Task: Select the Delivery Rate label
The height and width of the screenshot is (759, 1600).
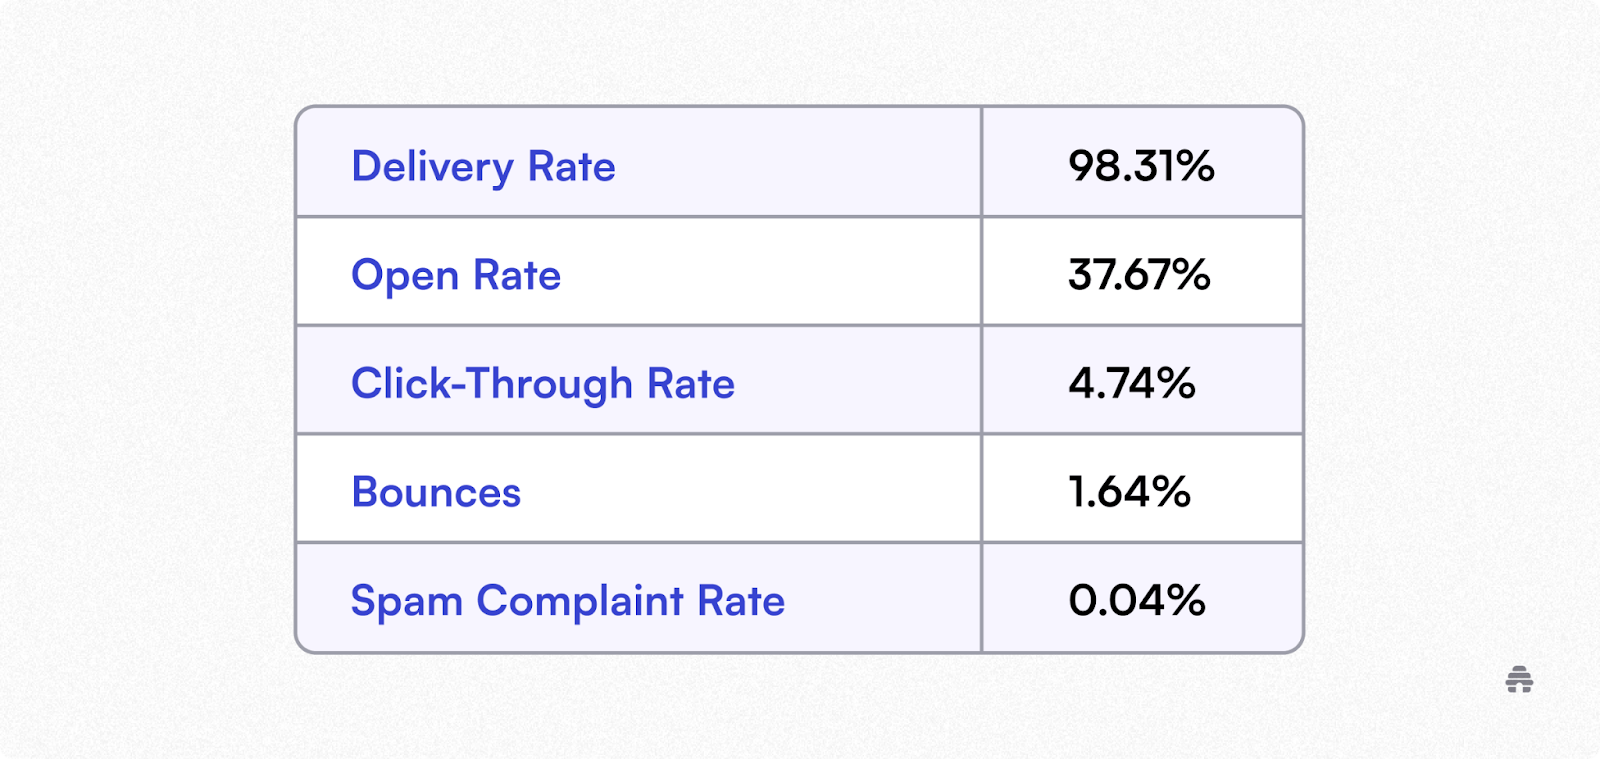Action: [x=483, y=167]
